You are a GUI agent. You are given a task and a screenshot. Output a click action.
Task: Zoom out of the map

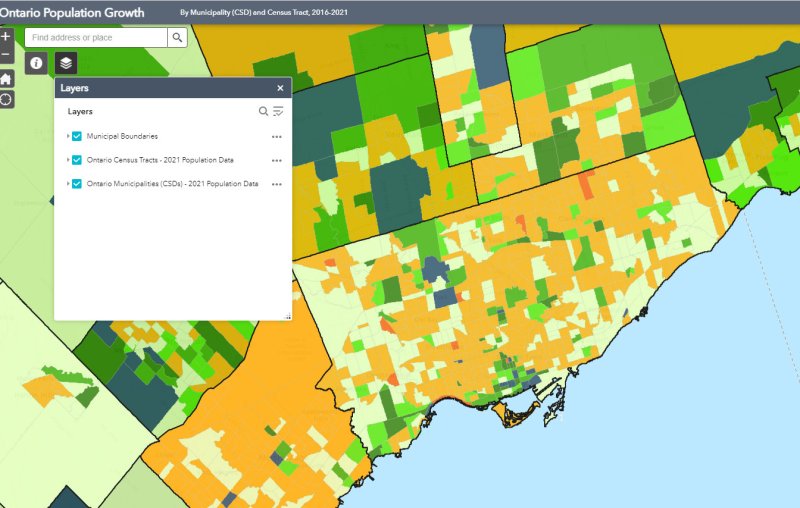tap(6, 54)
